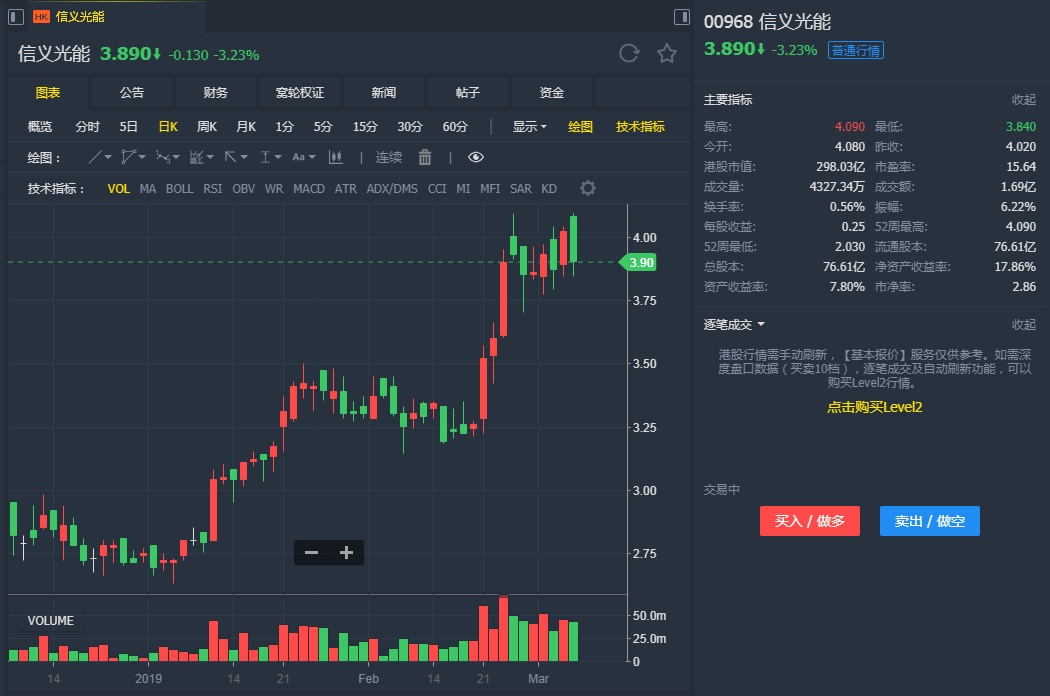Viewport: 1050px width, 696px height.
Task: Select the 60分 timeframe
Action: click(x=455, y=127)
